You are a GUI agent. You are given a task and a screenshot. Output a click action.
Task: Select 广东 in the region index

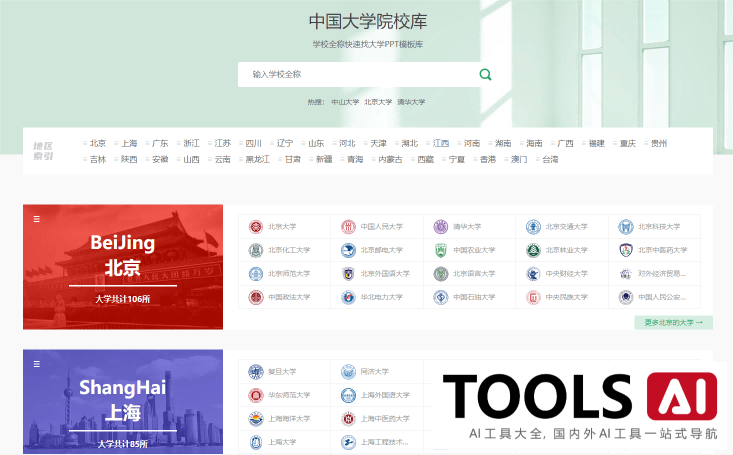pyautogui.click(x=159, y=143)
